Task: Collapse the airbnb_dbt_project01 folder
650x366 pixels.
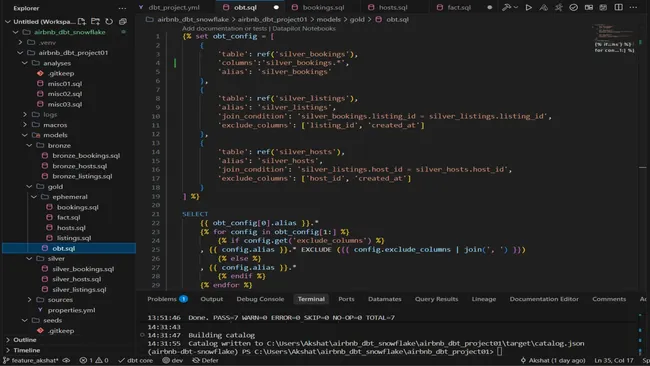Action: (x=20, y=53)
